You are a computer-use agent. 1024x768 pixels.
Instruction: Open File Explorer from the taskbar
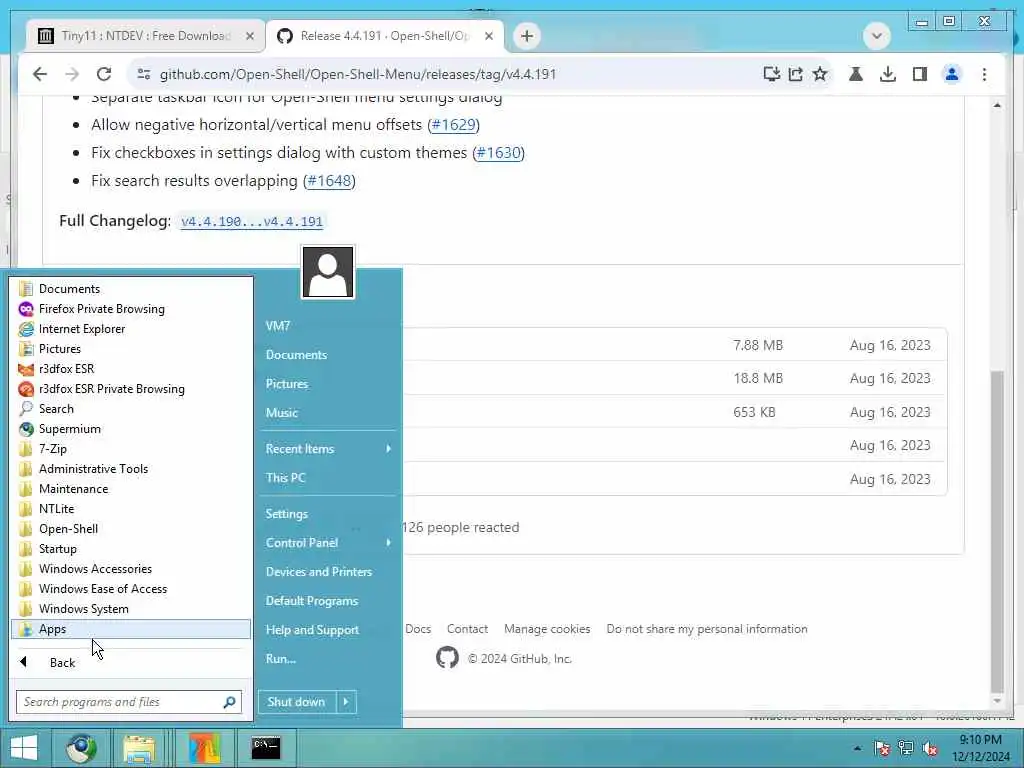[x=139, y=748]
